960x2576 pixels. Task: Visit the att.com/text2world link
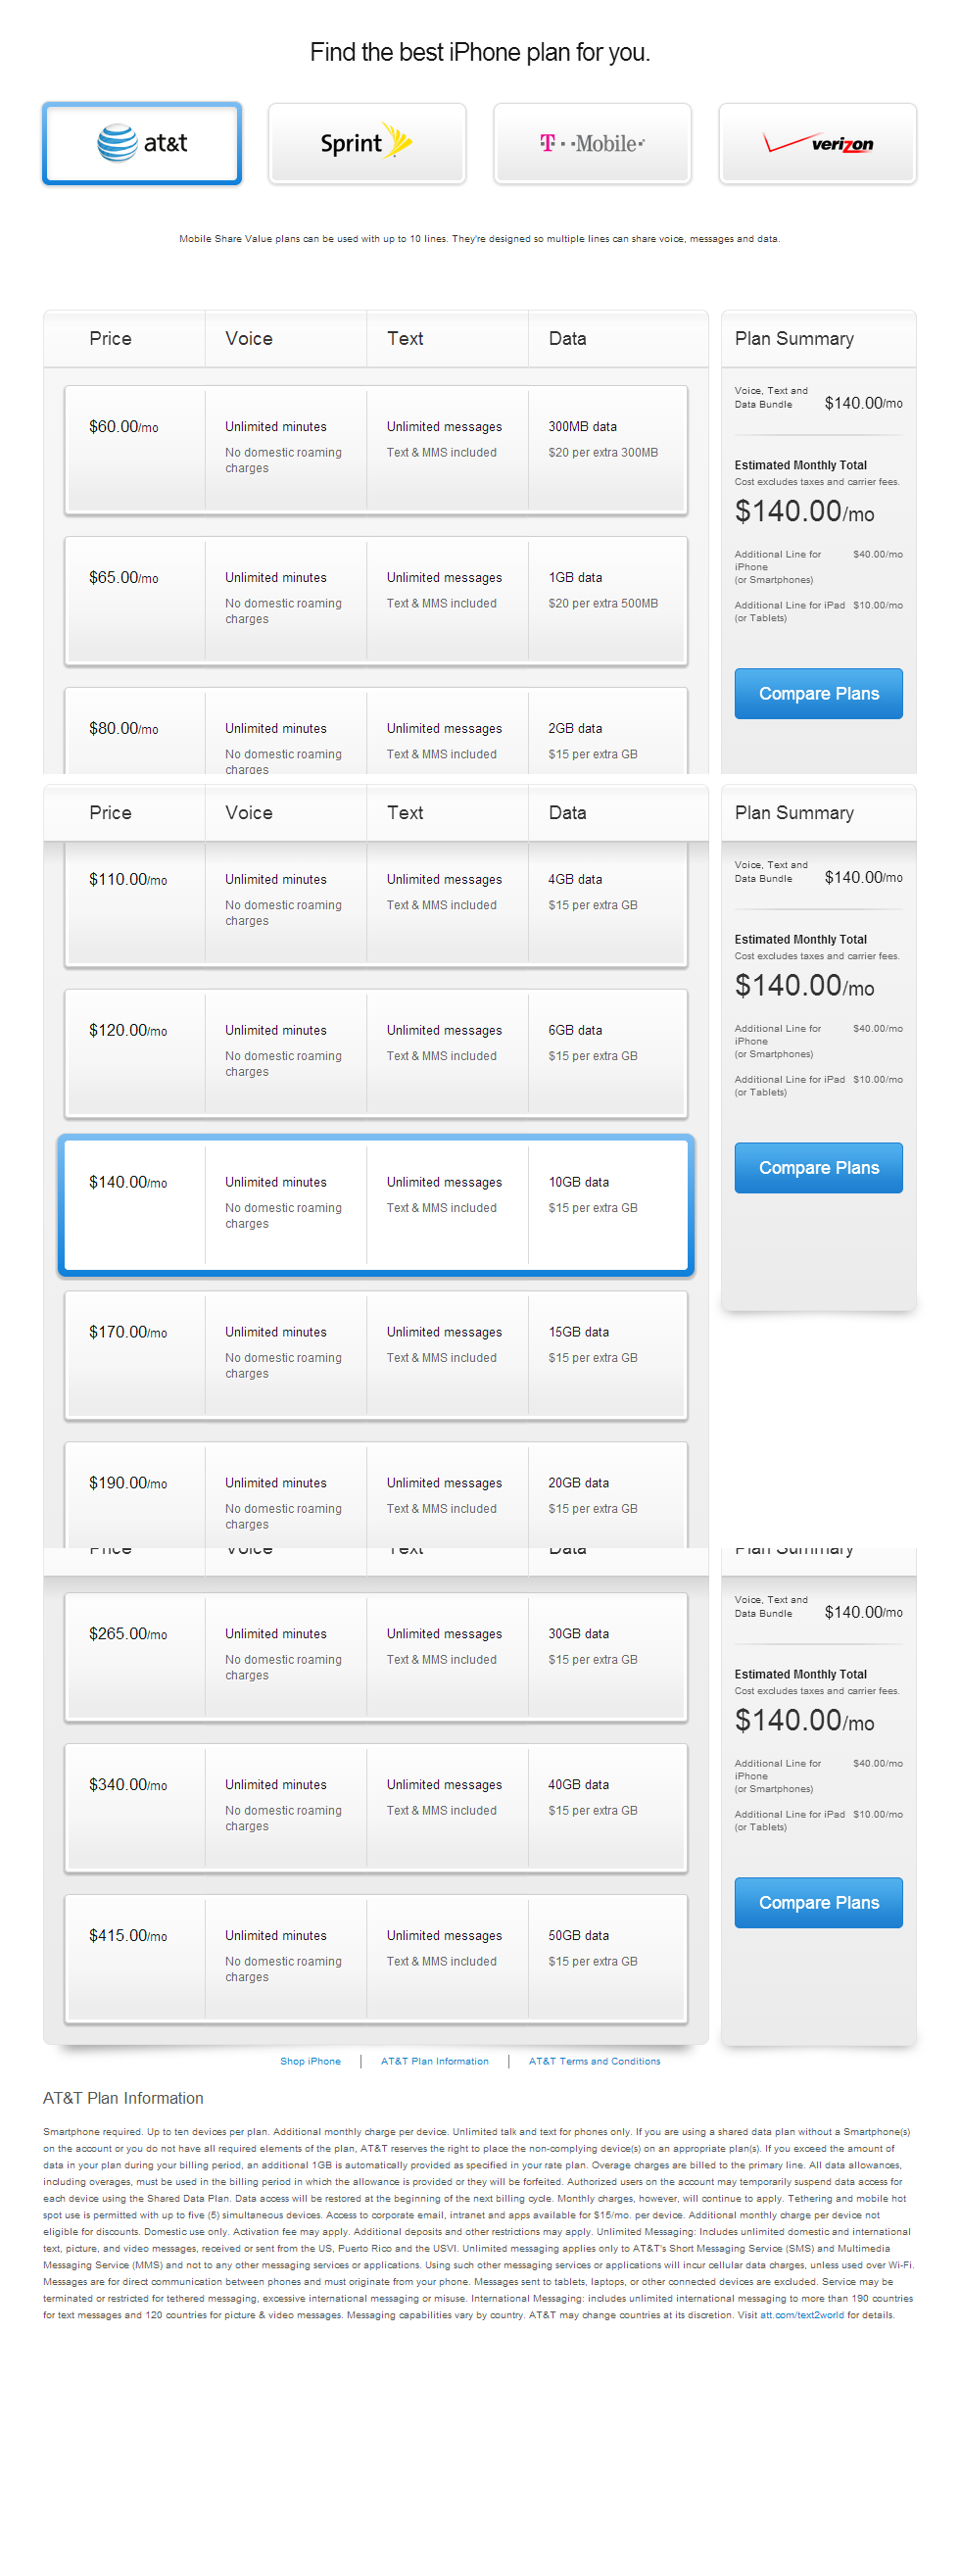click(801, 2315)
